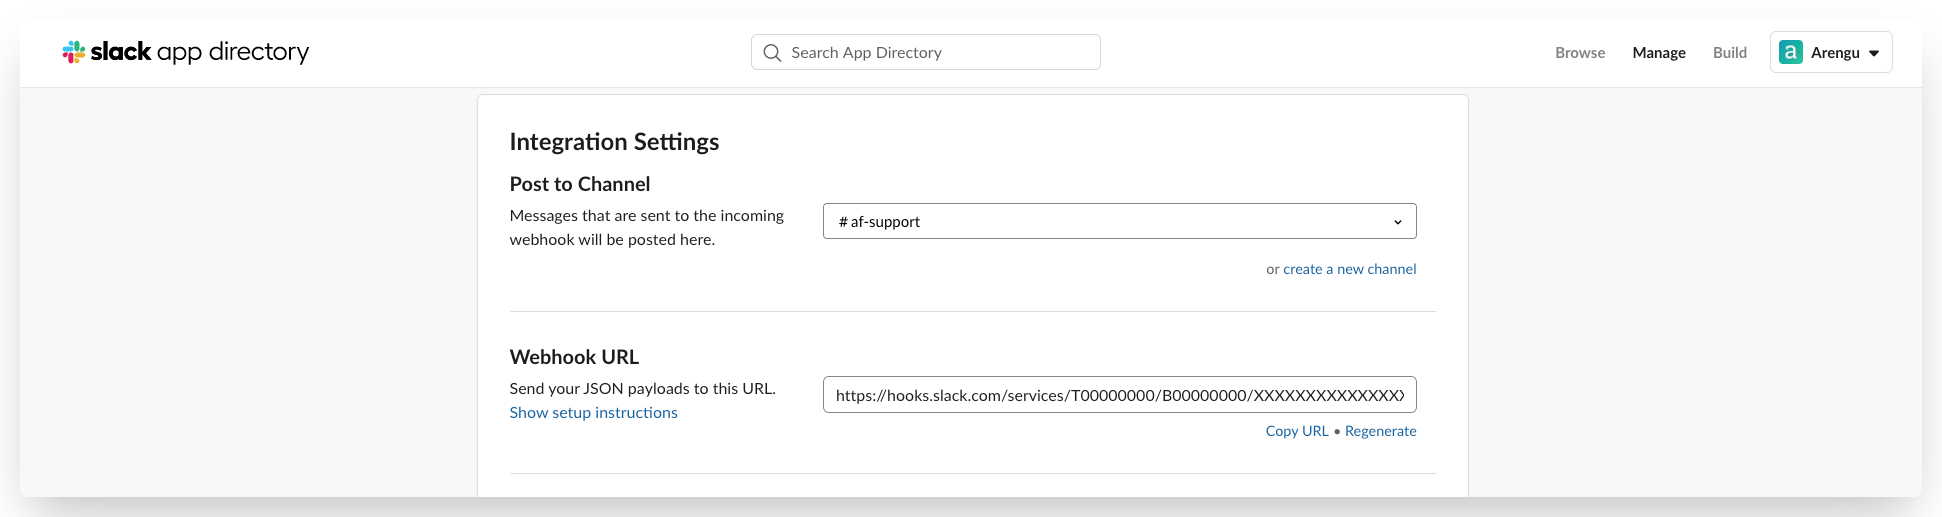Go to the Manage section
1942x517 pixels.
(x=1659, y=53)
